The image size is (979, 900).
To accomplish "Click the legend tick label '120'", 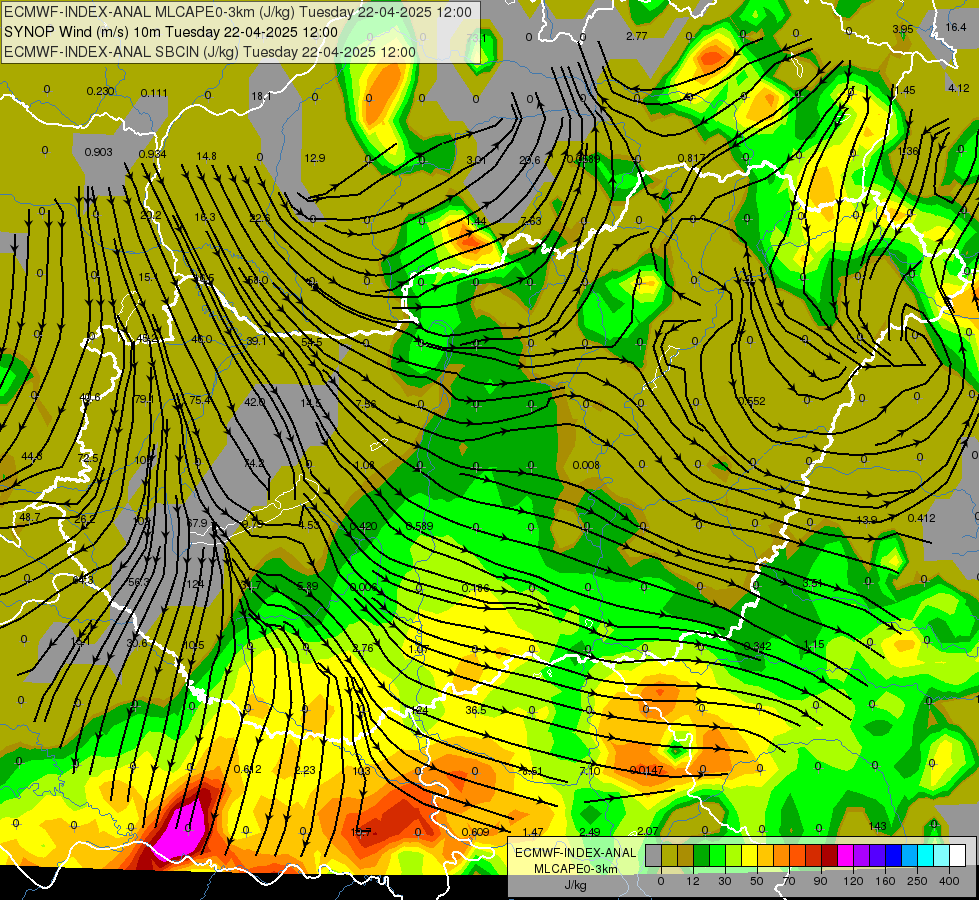I will coord(853,881).
